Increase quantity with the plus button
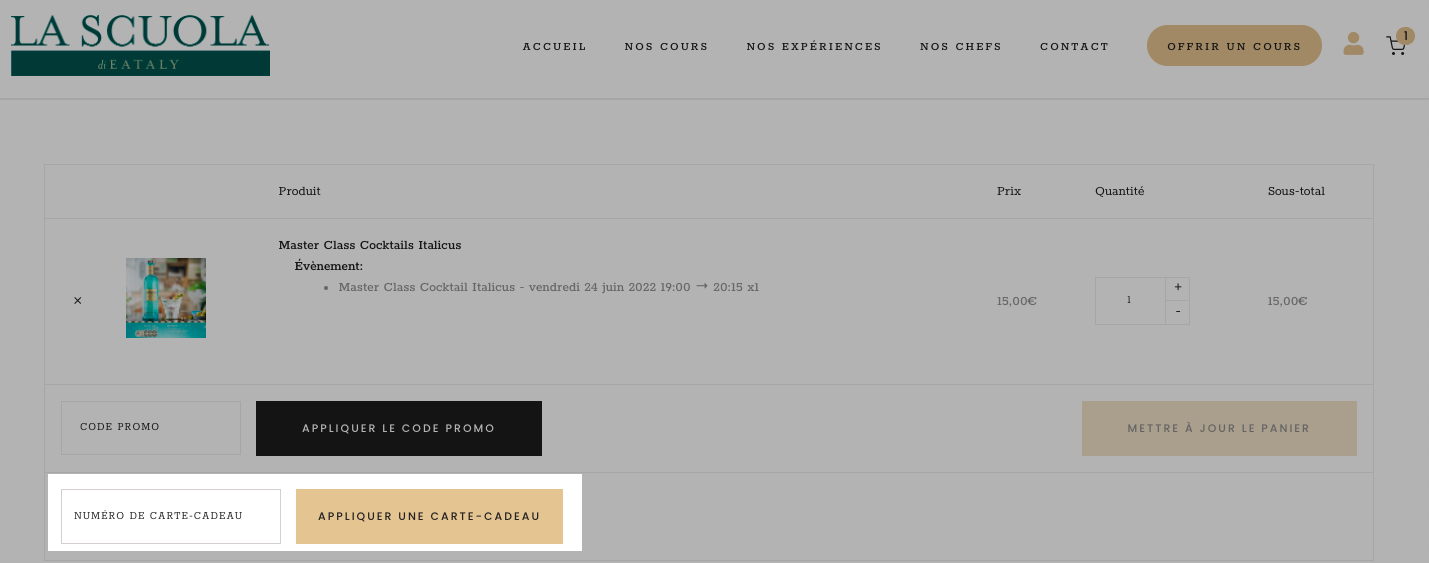1429x563 pixels. pyautogui.click(x=1178, y=288)
